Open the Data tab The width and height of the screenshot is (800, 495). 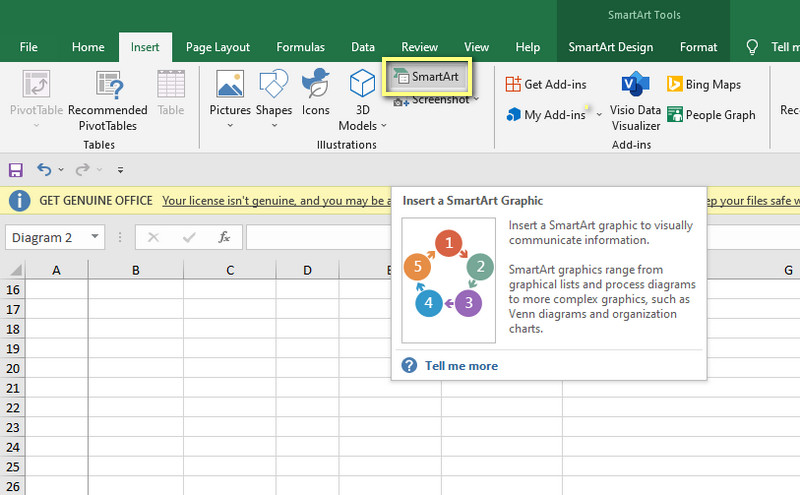363,47
